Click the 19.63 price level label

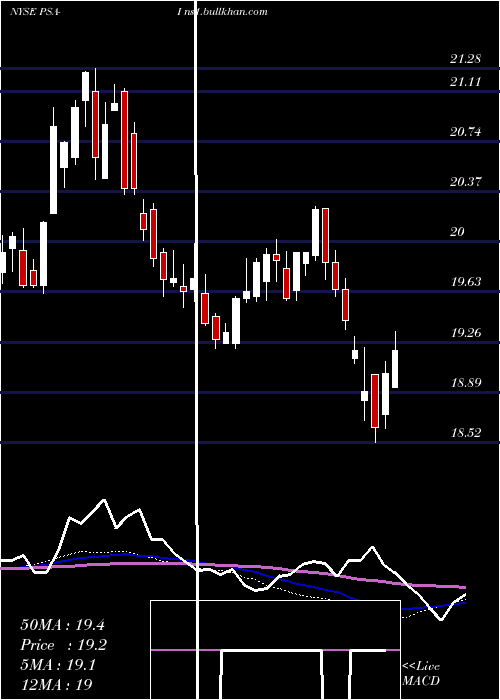tap(465, 282)
